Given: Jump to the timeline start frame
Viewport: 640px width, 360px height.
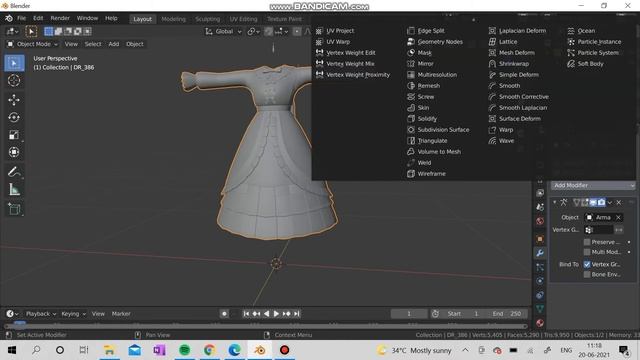Looking at the screenshot, I should pyautogui.click(x=246, y=313).
